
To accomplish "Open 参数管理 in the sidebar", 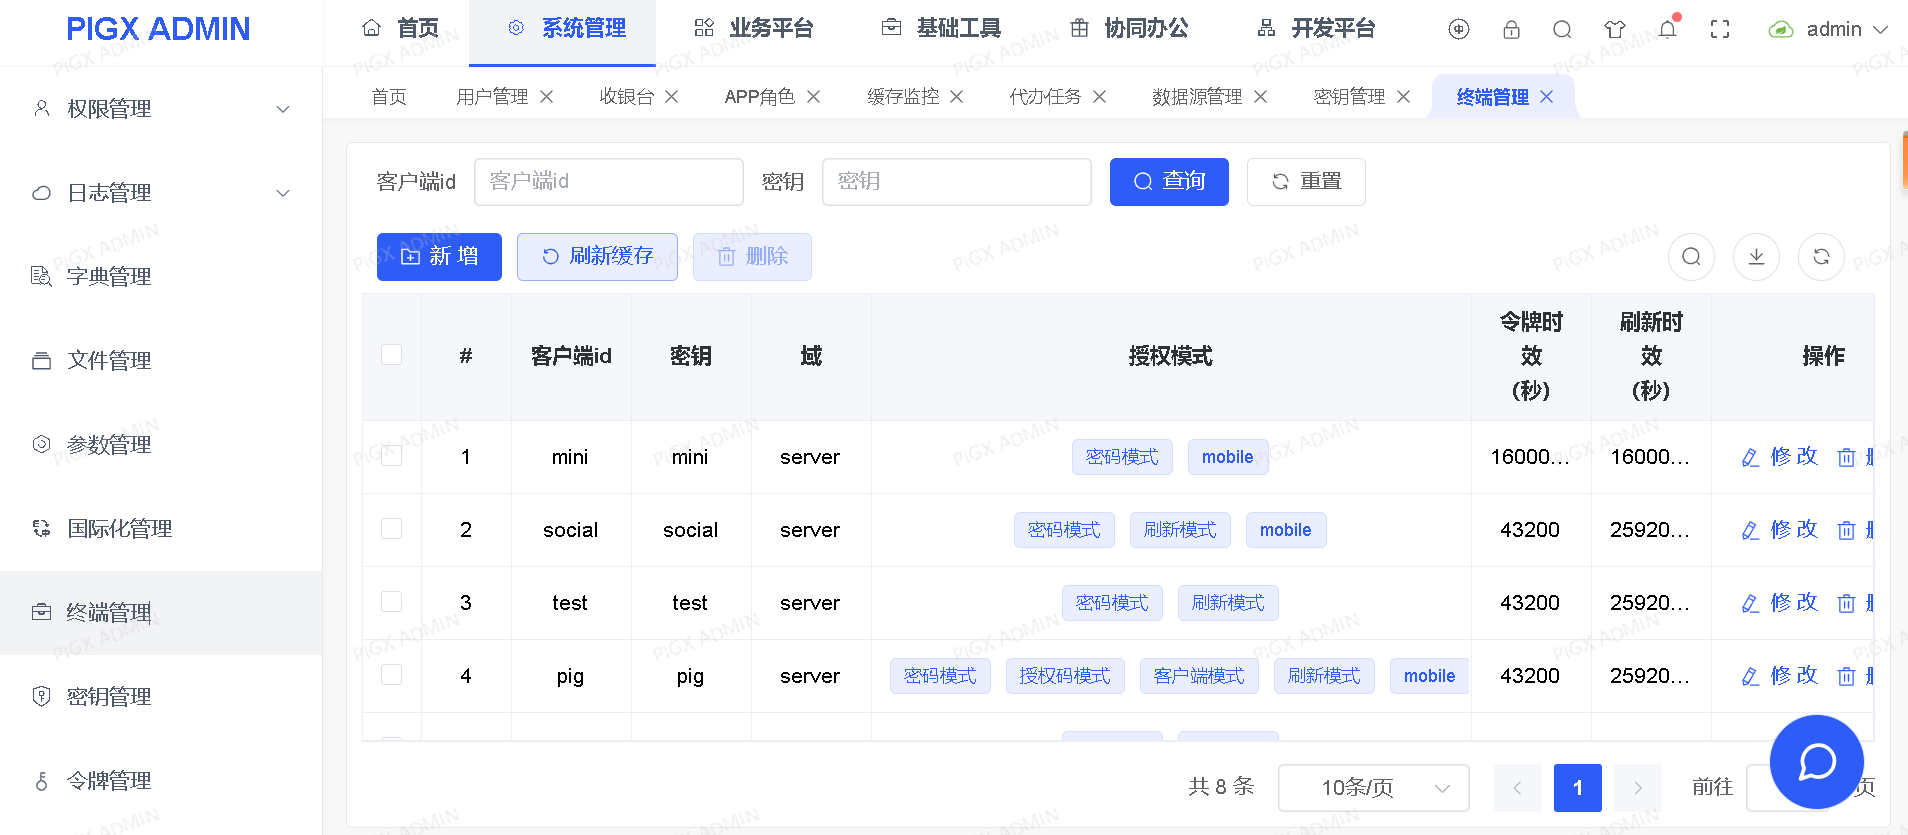I will 161,445.
